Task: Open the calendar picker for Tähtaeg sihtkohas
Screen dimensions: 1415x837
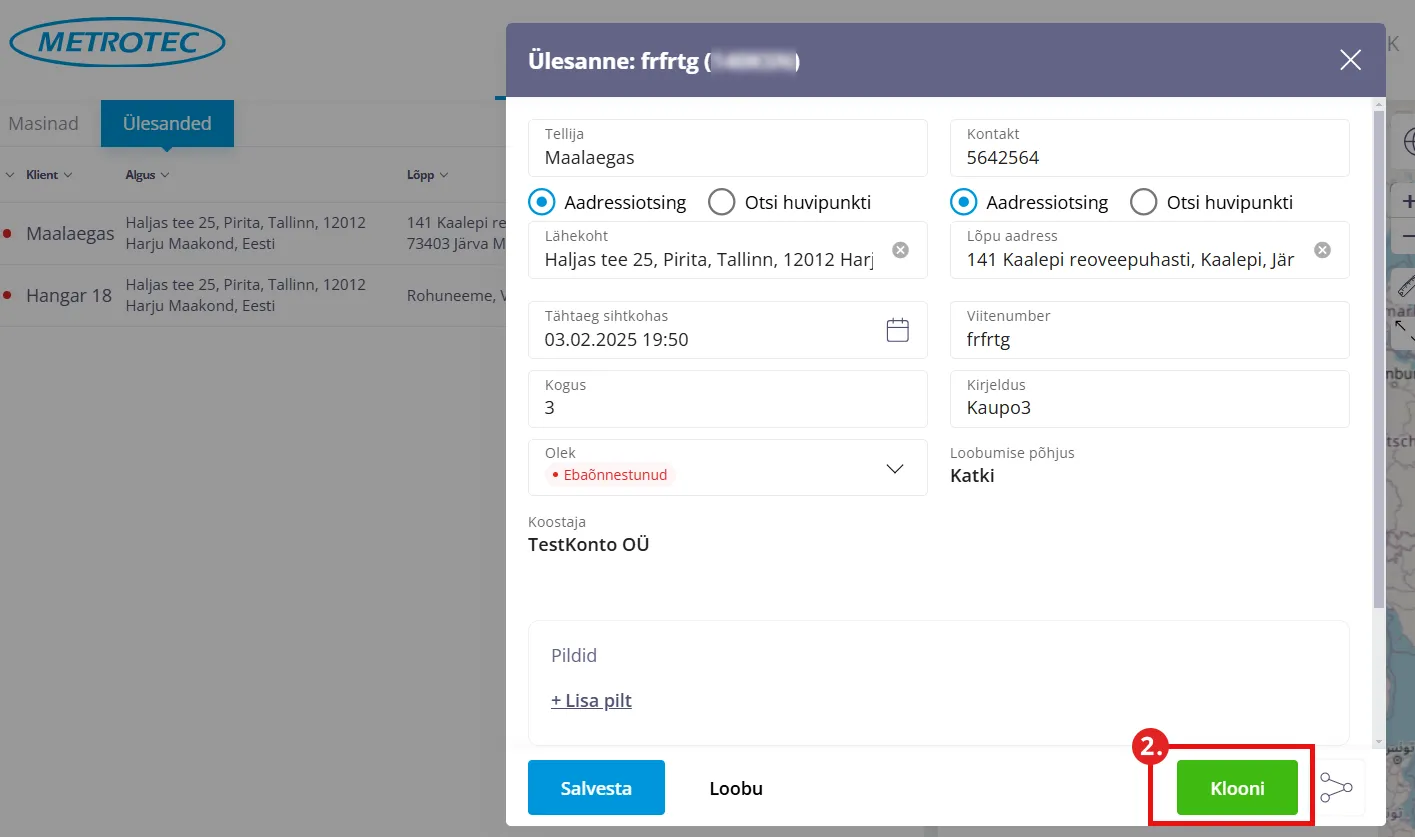Action: pos(898,330)
